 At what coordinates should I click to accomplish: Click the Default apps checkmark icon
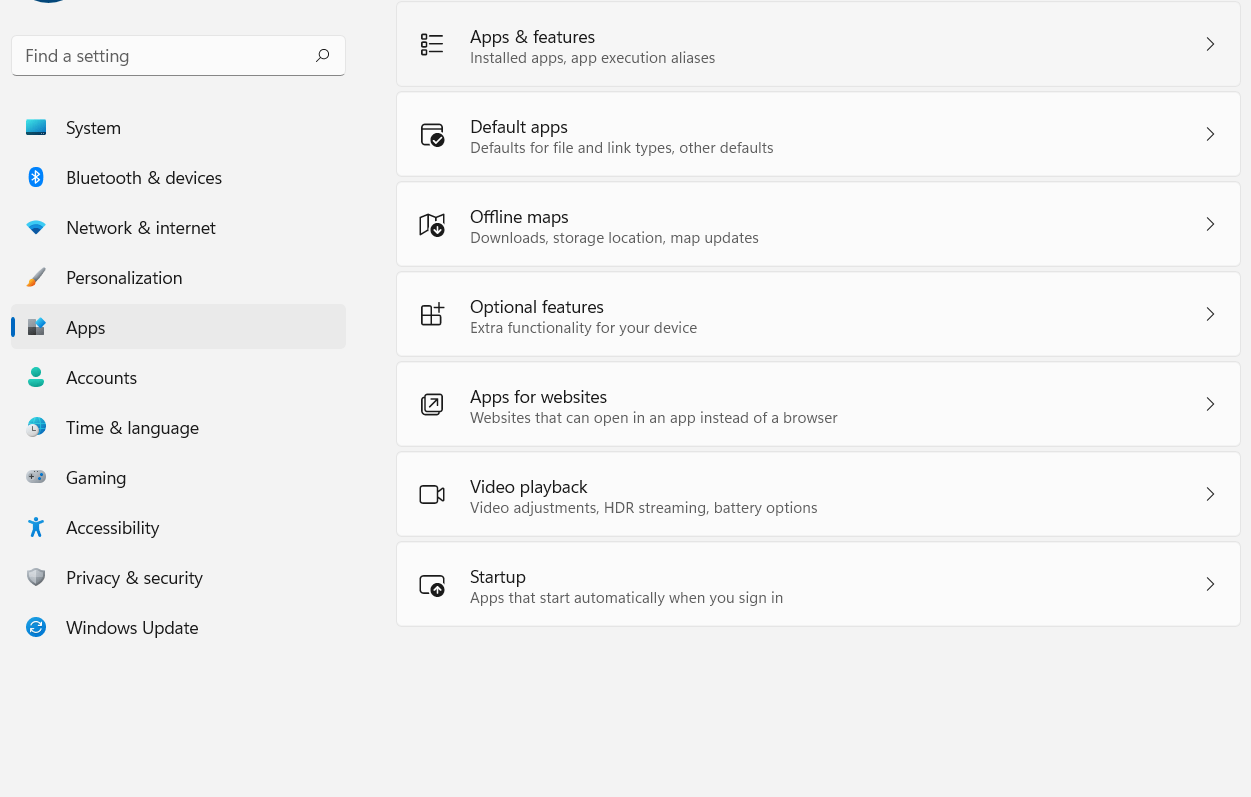click(432, 134)
